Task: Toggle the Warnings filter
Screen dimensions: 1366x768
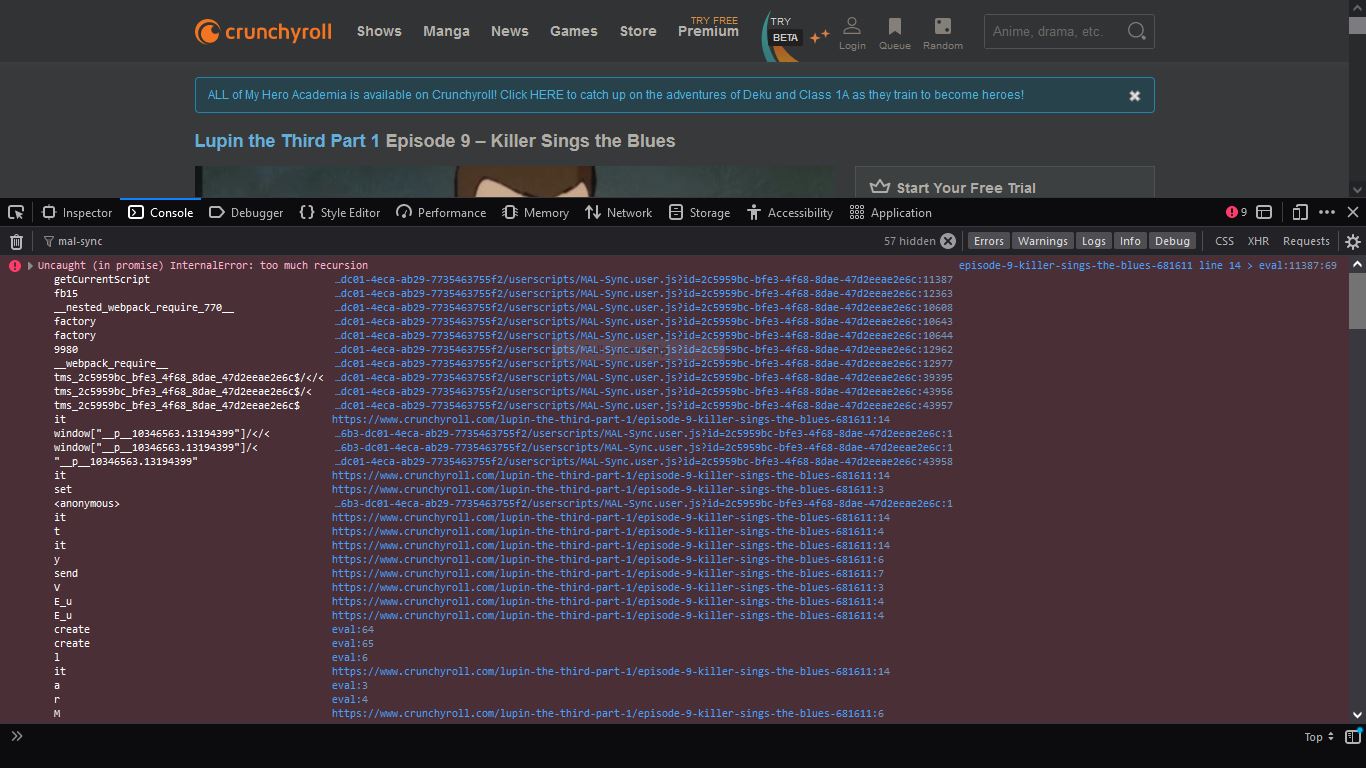Action: (x=1042, y=241)
